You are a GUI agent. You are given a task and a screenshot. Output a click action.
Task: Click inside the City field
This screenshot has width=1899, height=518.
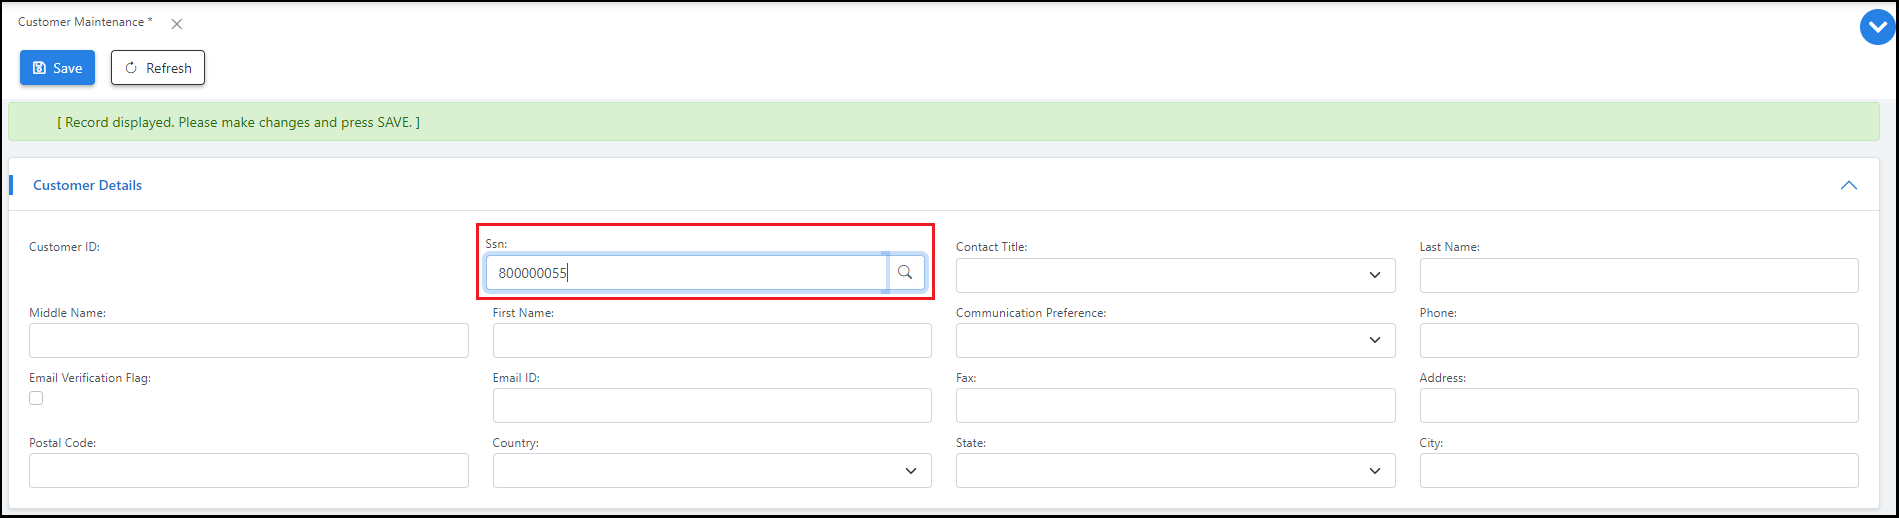coord(1638,470)
